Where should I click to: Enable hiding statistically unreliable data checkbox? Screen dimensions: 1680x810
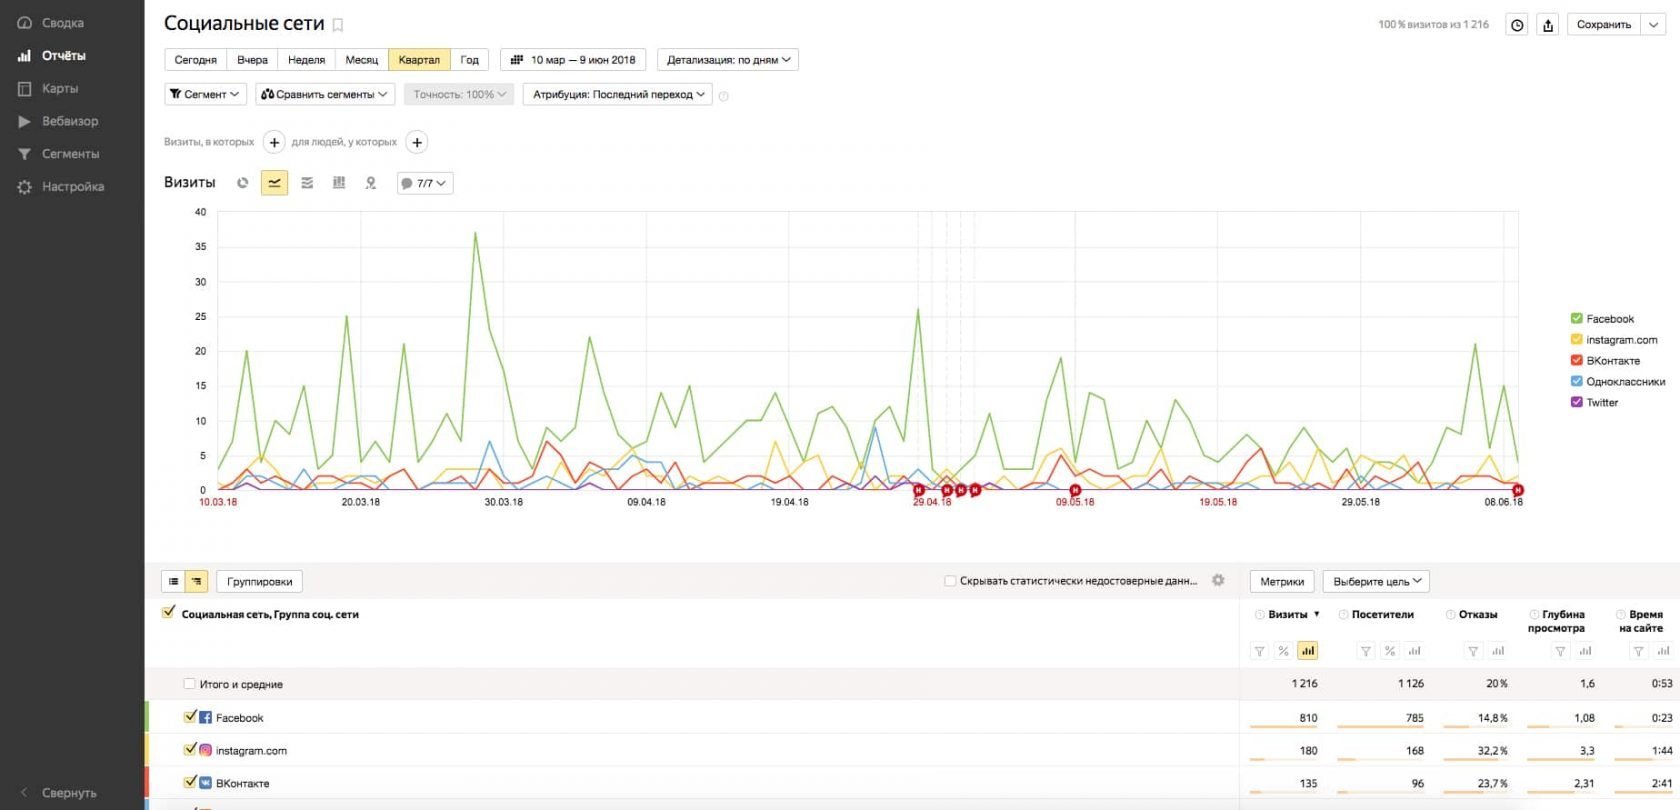pyautogui.click(x=950, y=581)
